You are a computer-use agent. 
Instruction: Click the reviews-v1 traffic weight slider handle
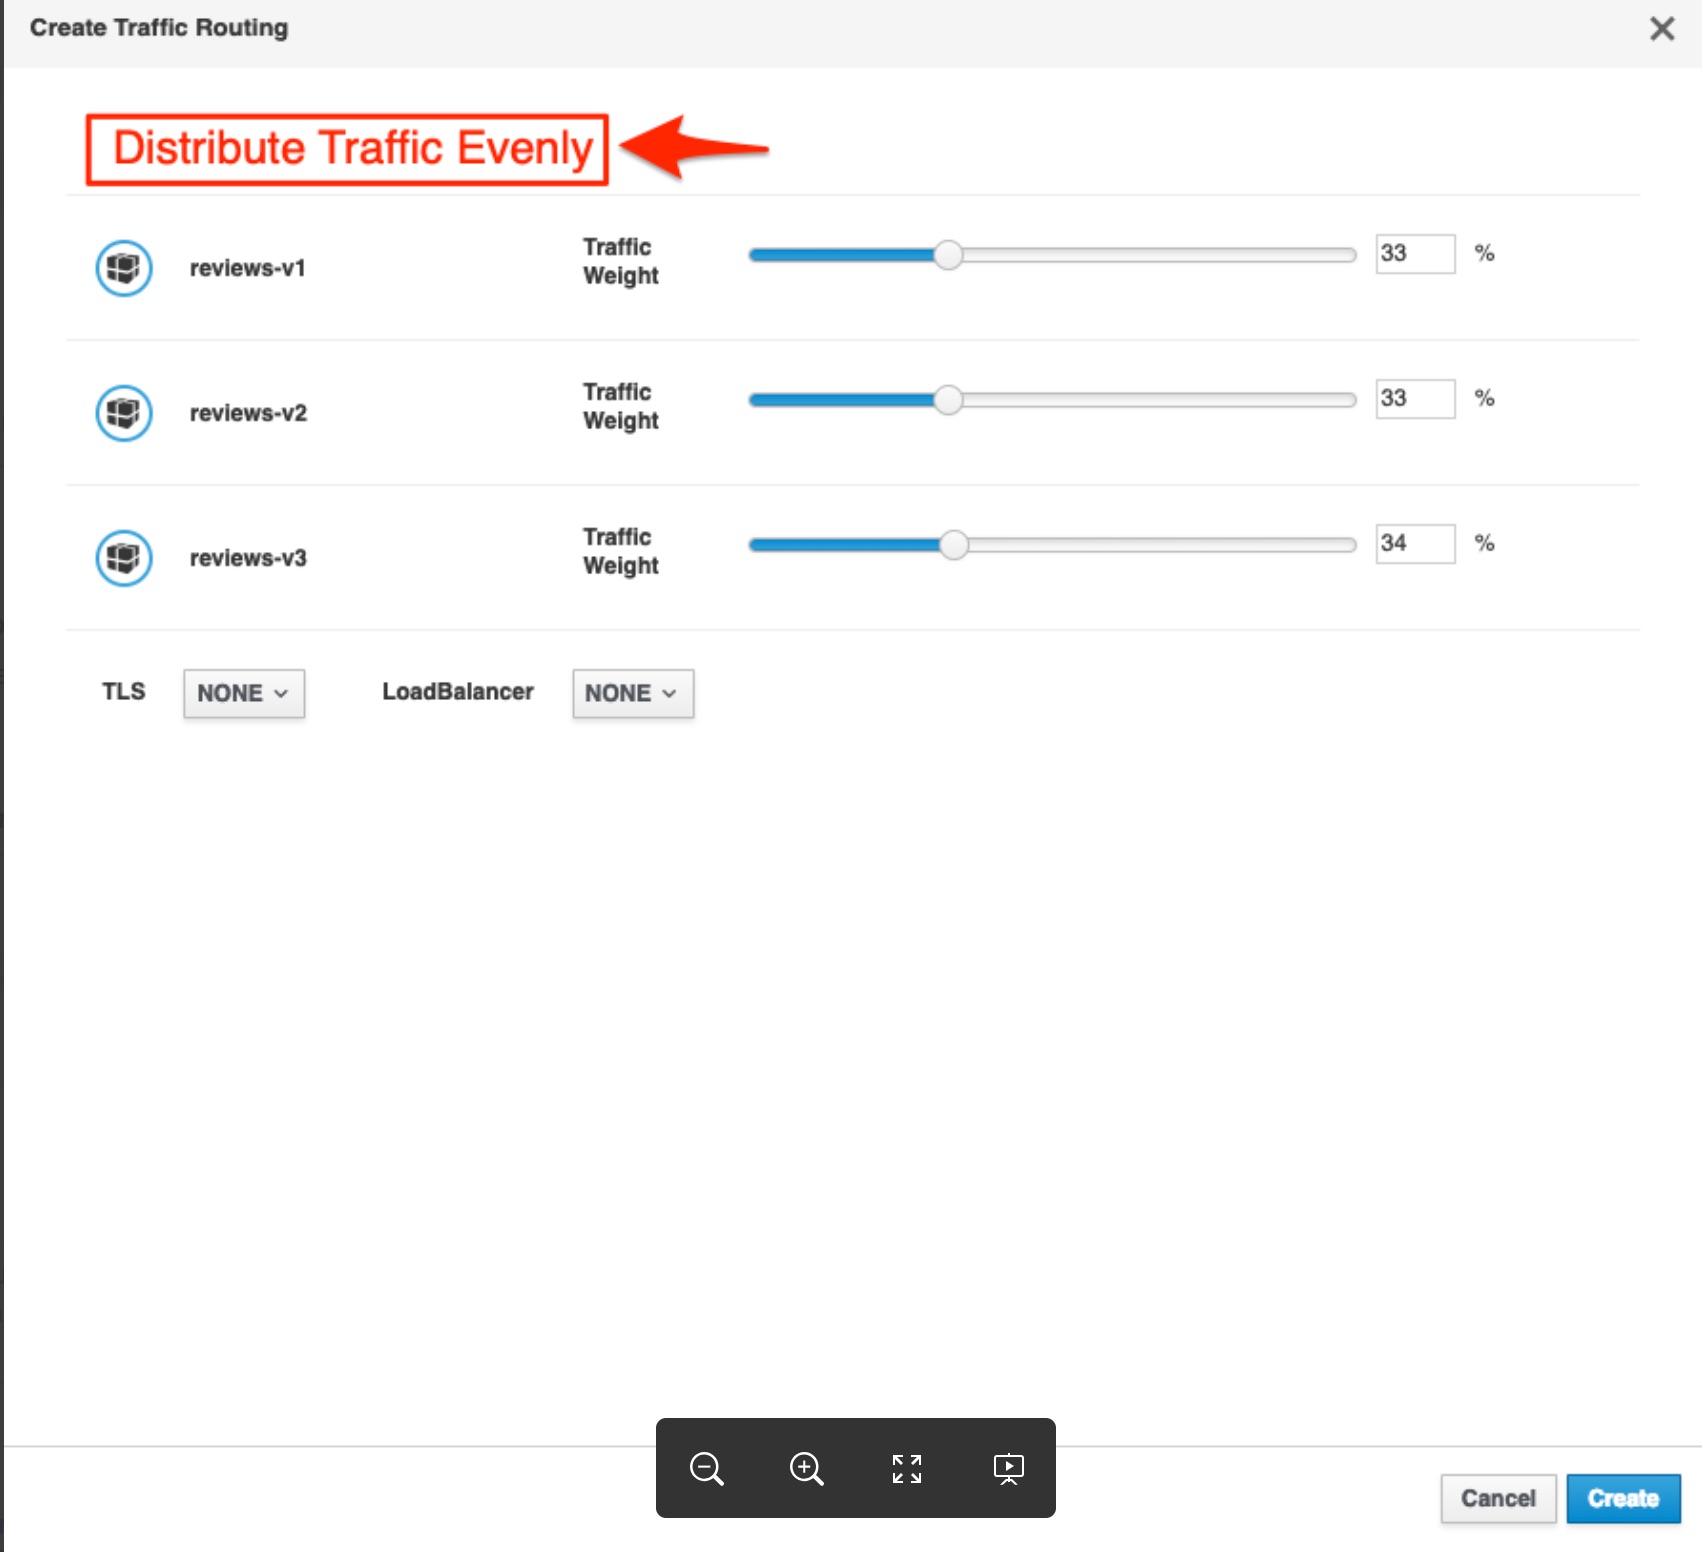[x=948, y=255]
